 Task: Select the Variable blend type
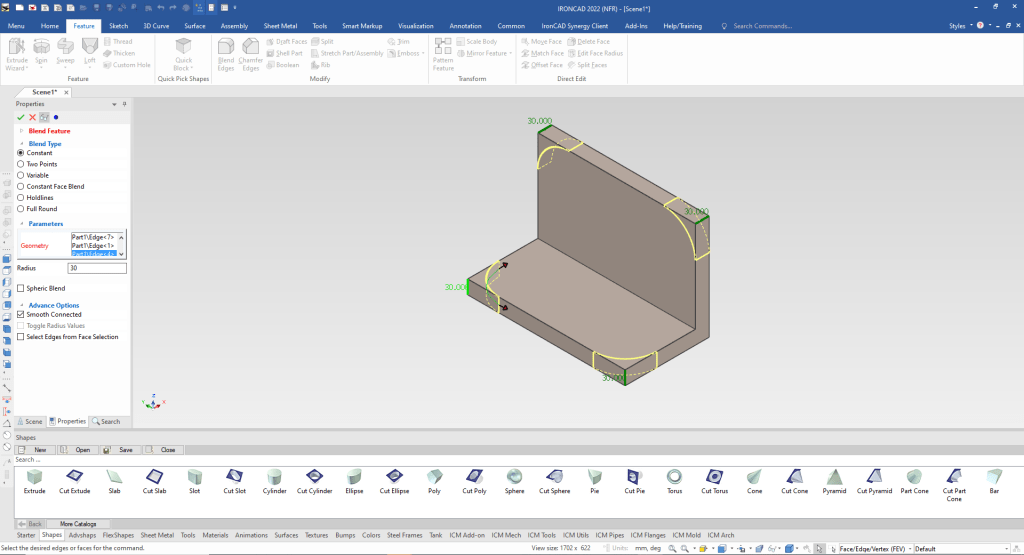click(x=21, y=175)
